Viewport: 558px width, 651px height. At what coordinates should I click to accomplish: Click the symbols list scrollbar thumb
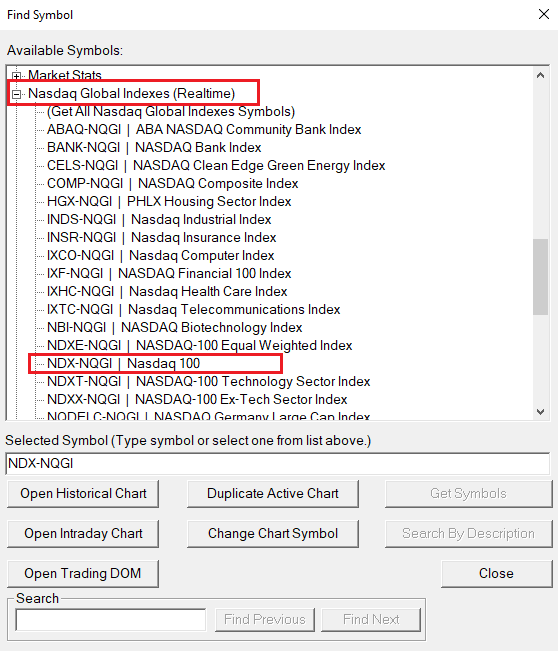point(540,277)
